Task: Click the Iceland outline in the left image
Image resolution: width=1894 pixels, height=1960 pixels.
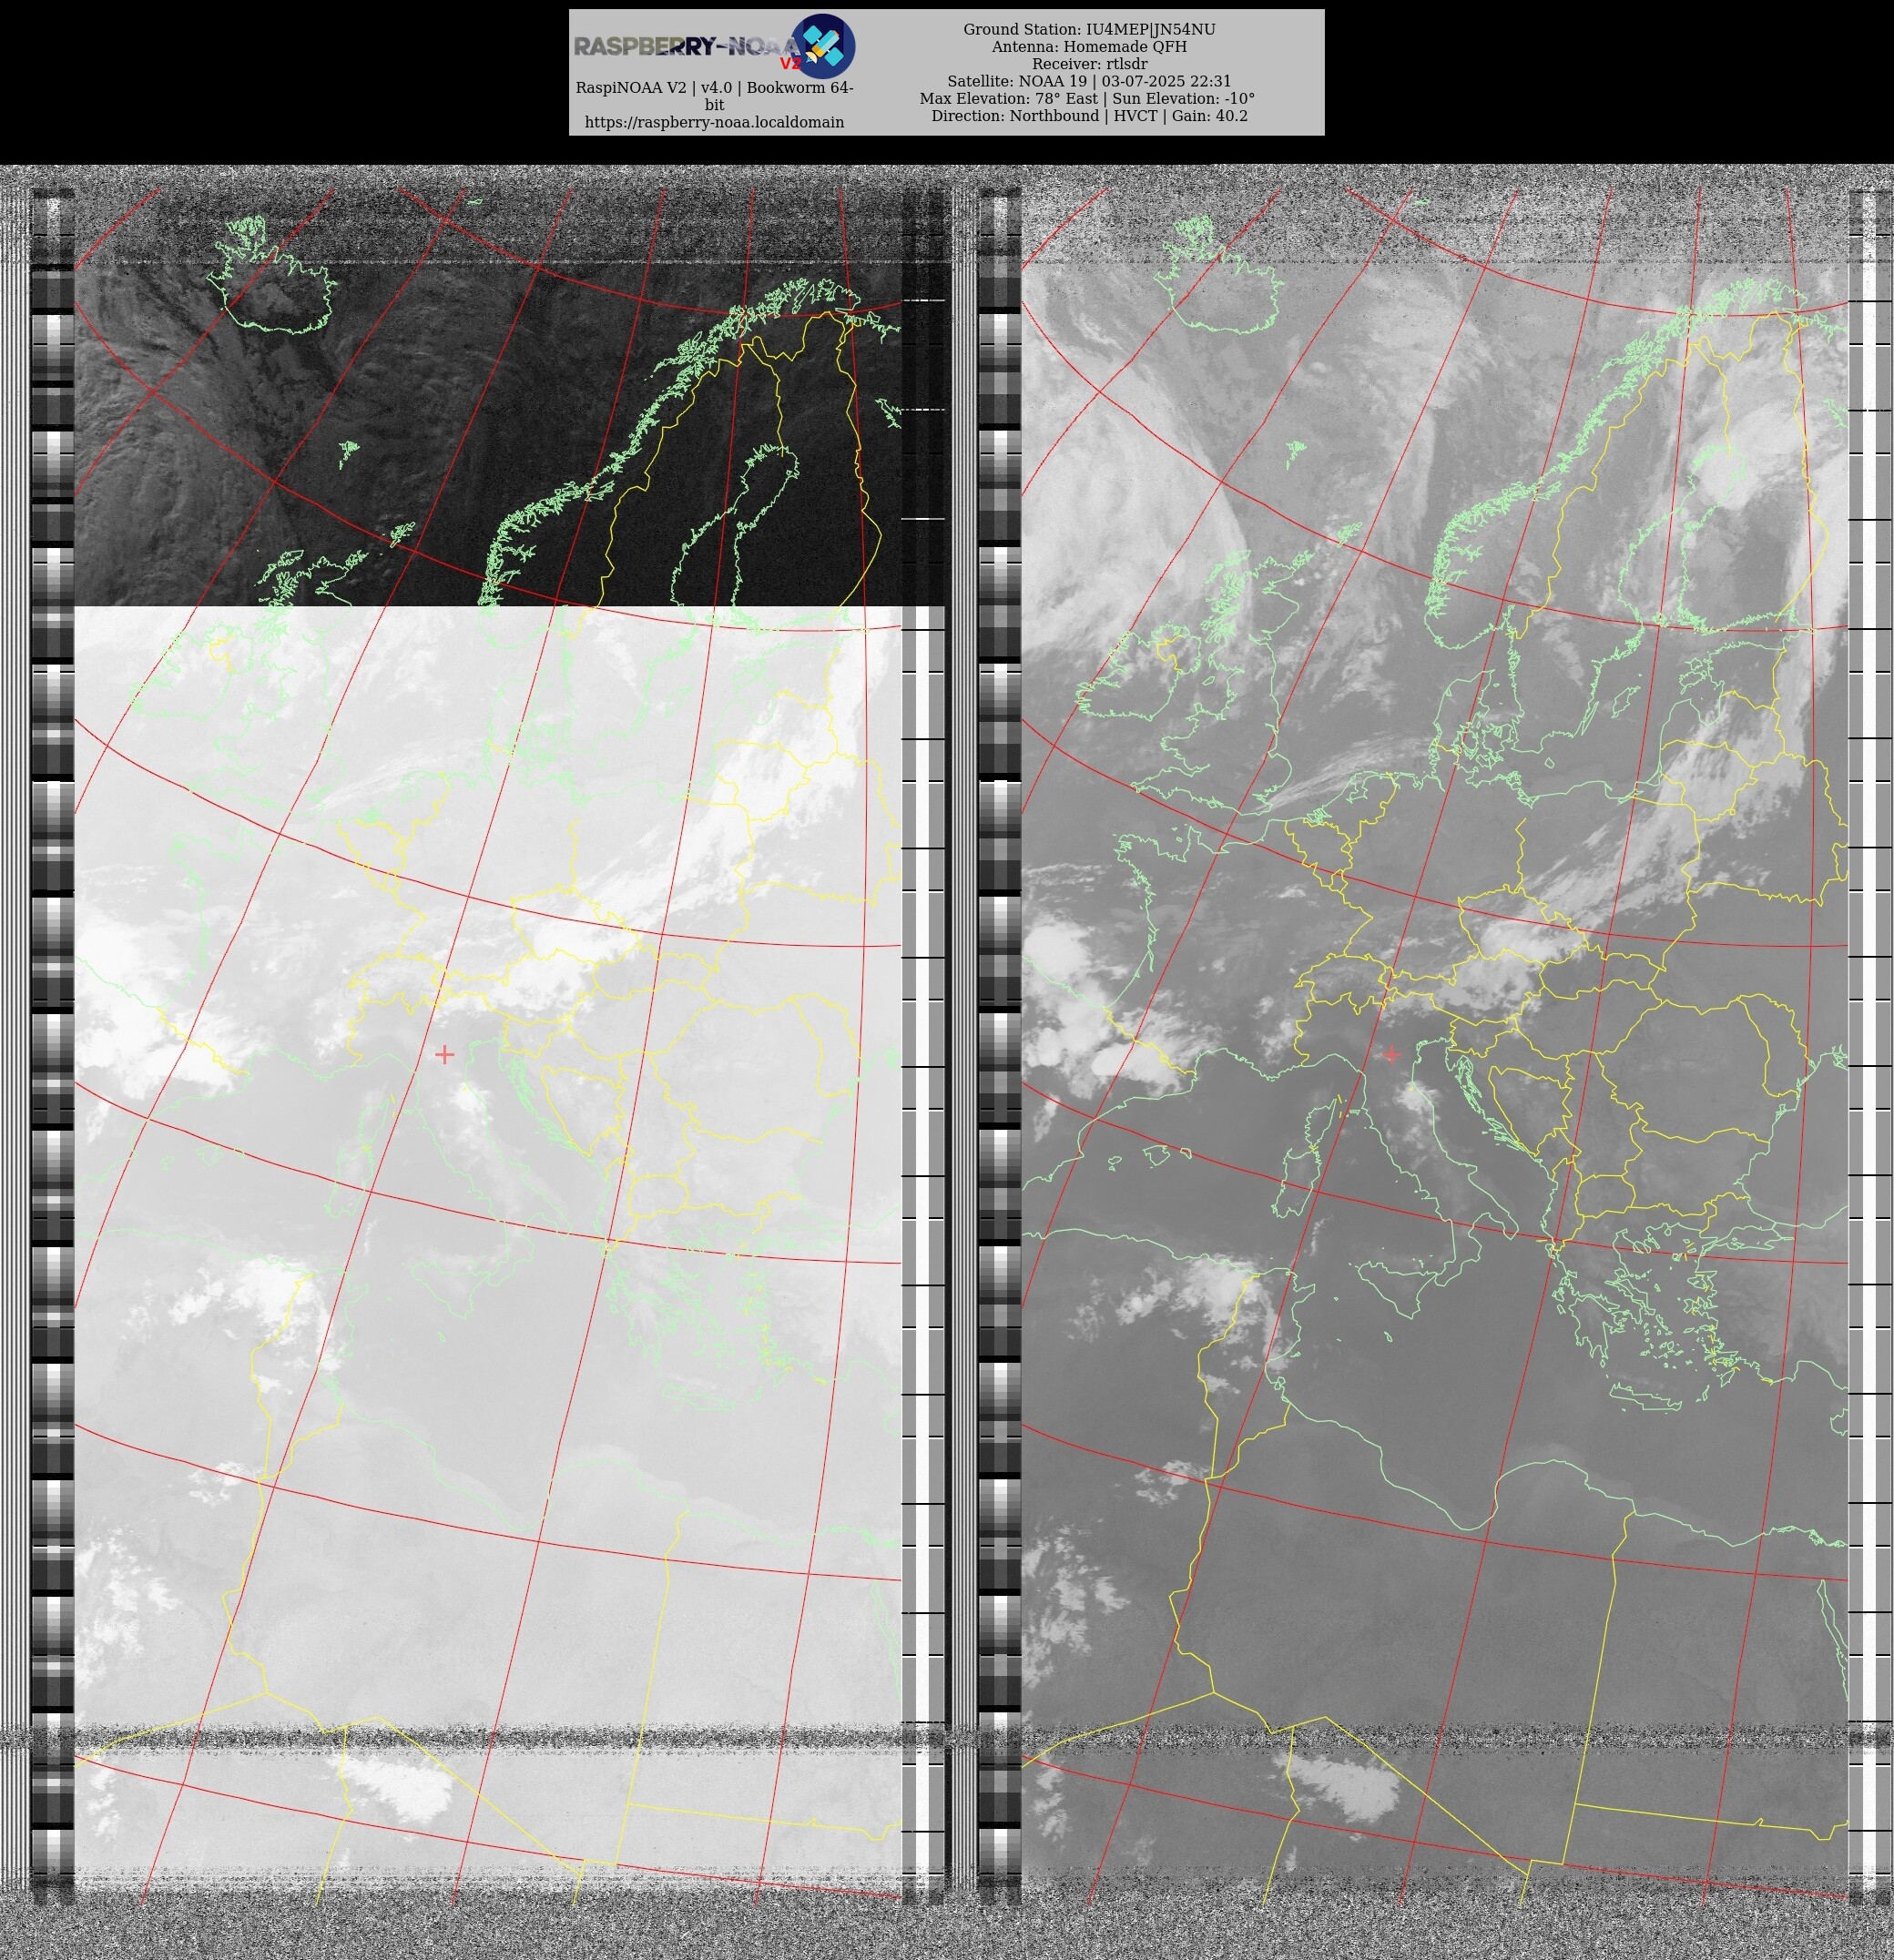Action: [x=270, y=276]
